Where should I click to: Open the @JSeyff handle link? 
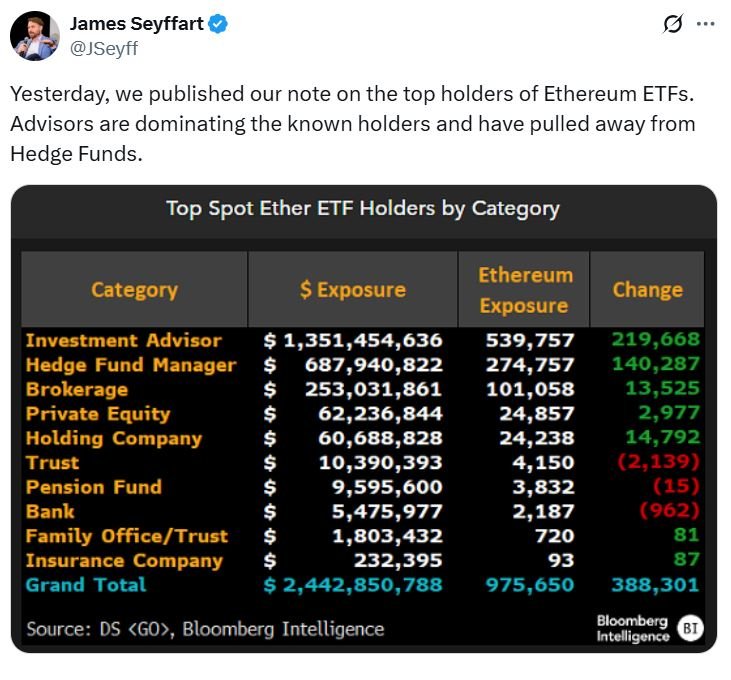tap(105, 46)
